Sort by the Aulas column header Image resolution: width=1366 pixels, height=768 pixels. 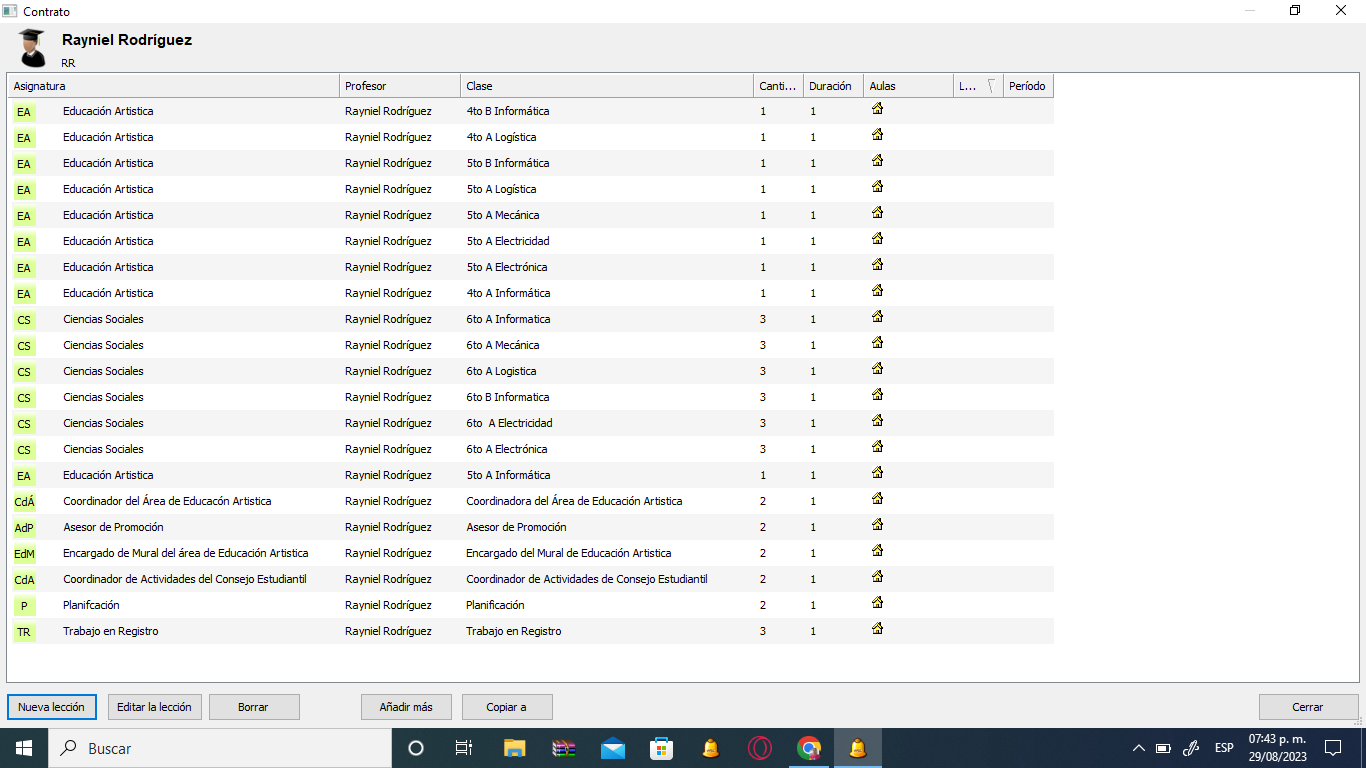(x=908, y=86)
